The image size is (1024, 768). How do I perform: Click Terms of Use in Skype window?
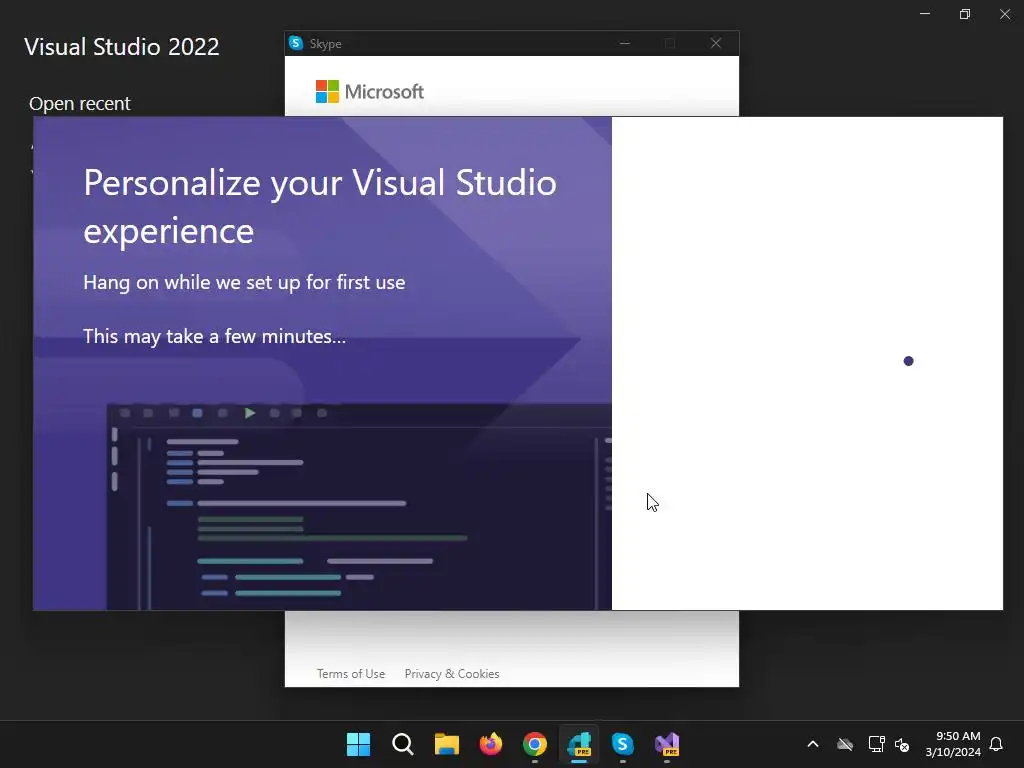point(351,673)
